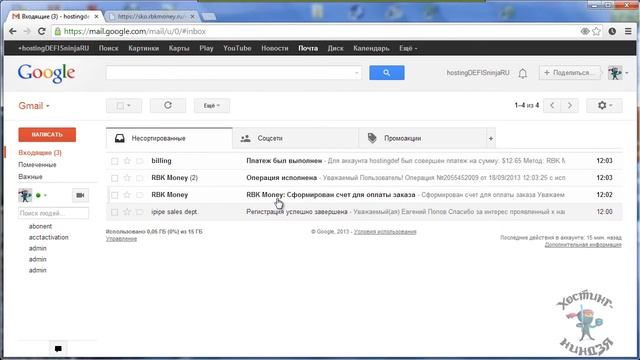Reload the page in Chrome toolbar
640x360 pixels.
click(x=41, y=31)
